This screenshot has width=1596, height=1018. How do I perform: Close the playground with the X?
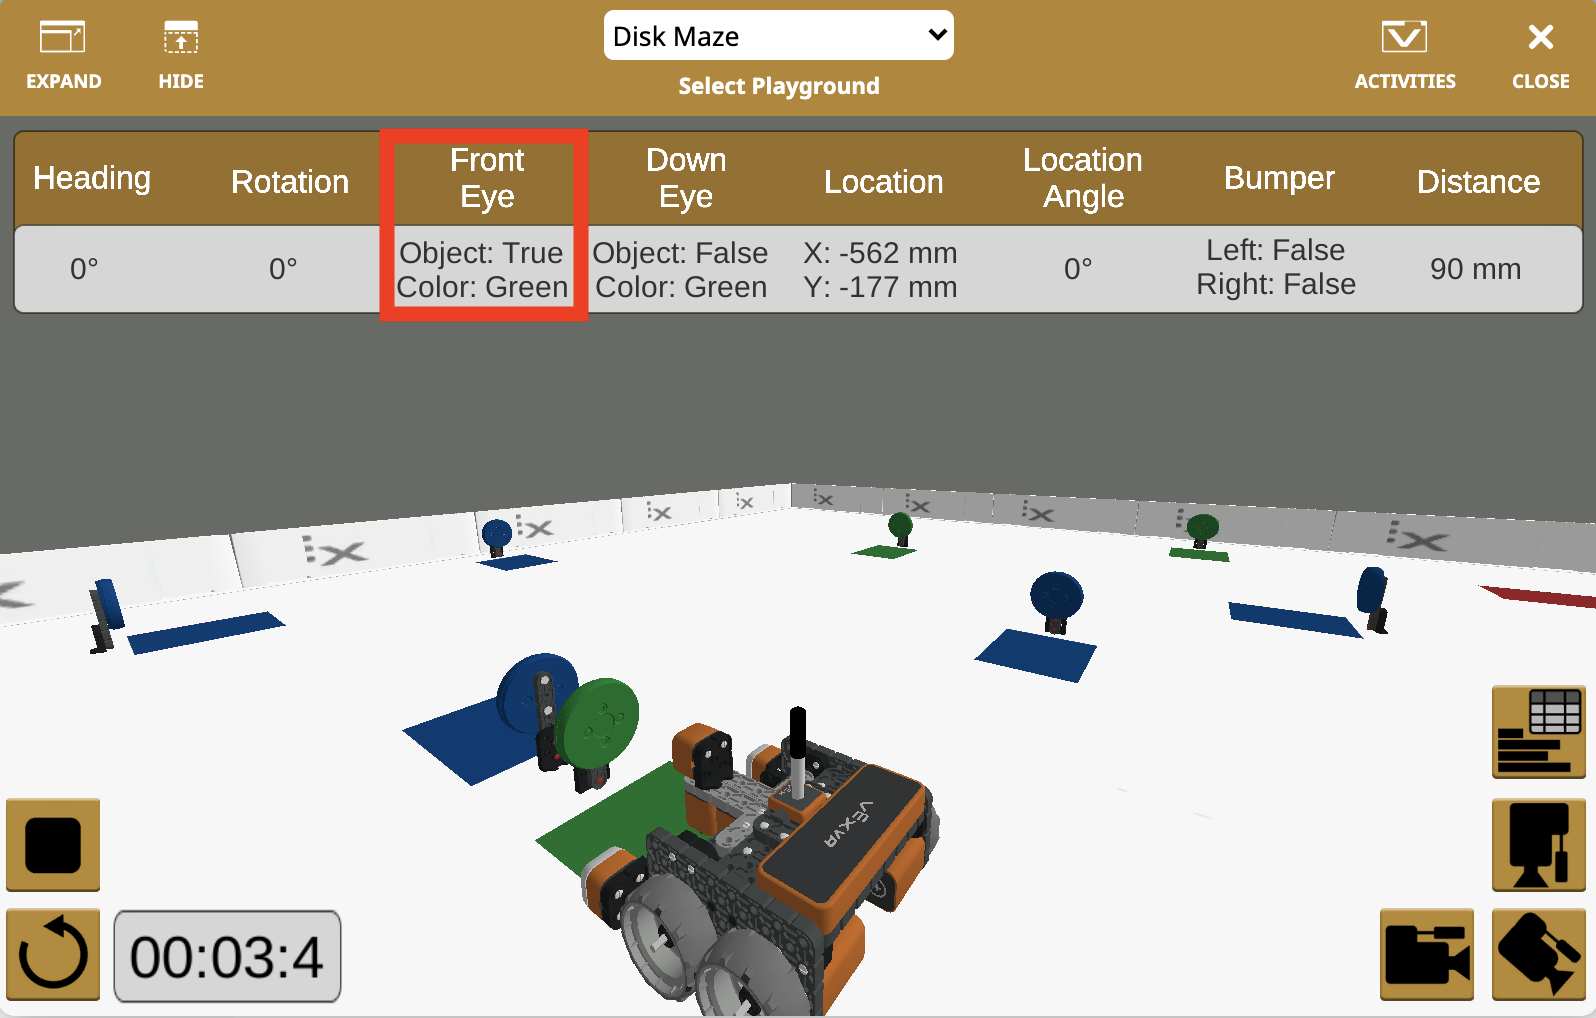pyautogui.click(x=1540, y=56)
